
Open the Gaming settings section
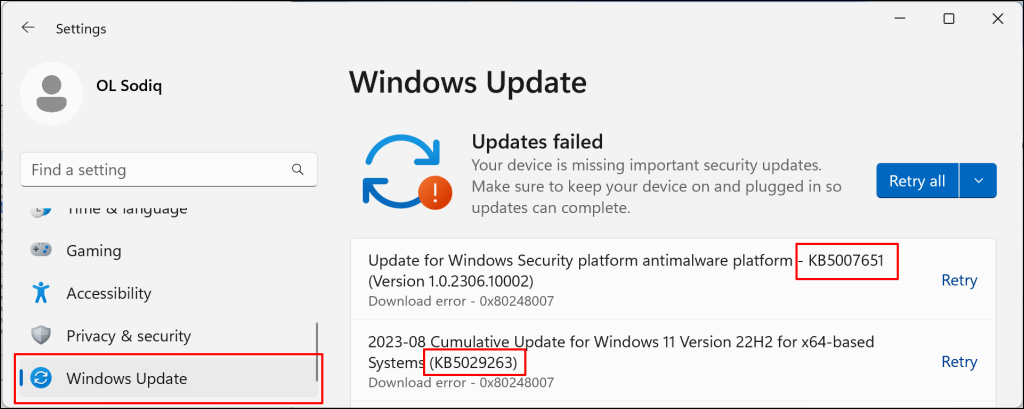pos(93,251)
